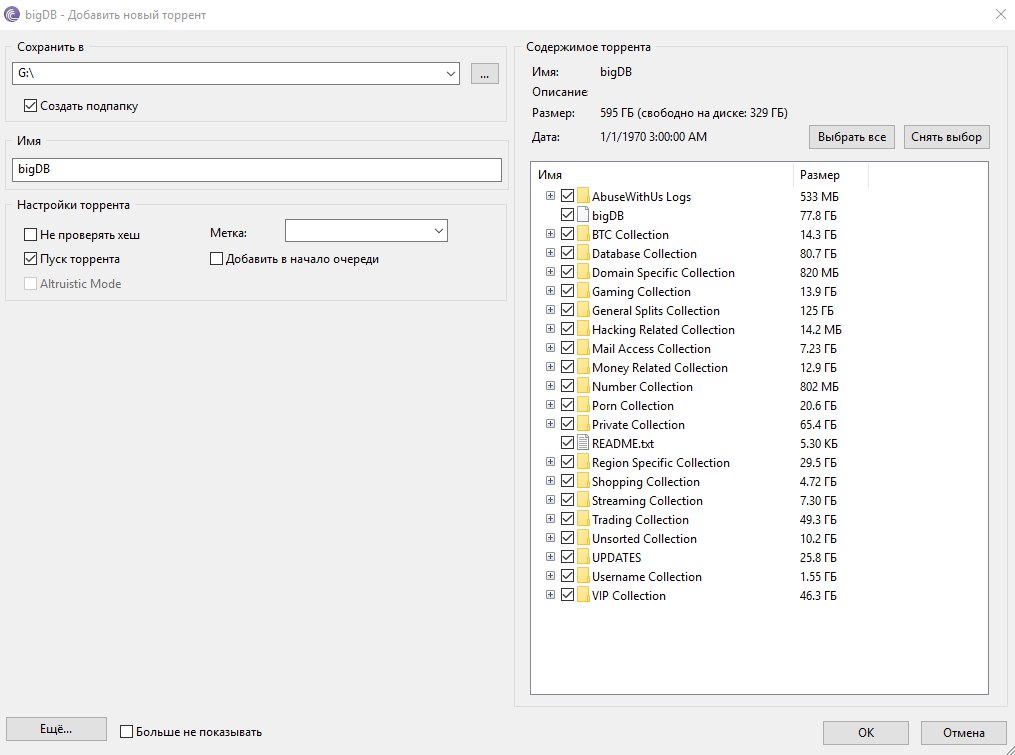Click the size value 125 ГБ
Image resolution: width=1015 pixels, height=755 pixels.
(x=817, y=310)
